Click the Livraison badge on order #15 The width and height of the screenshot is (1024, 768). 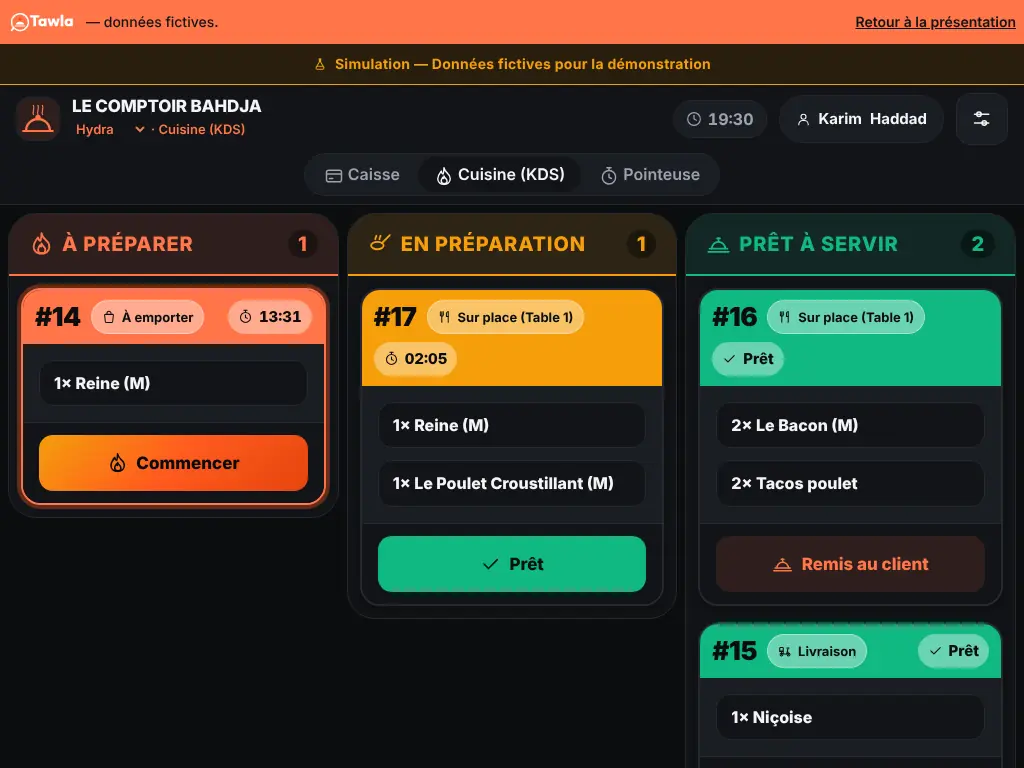817,651
